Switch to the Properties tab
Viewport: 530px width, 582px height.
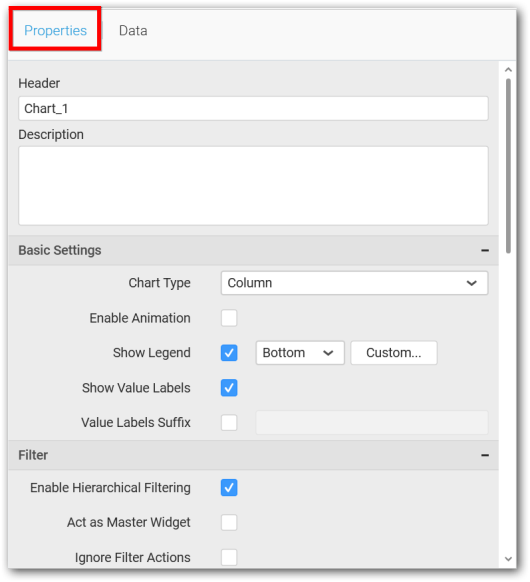coord(55,30)
